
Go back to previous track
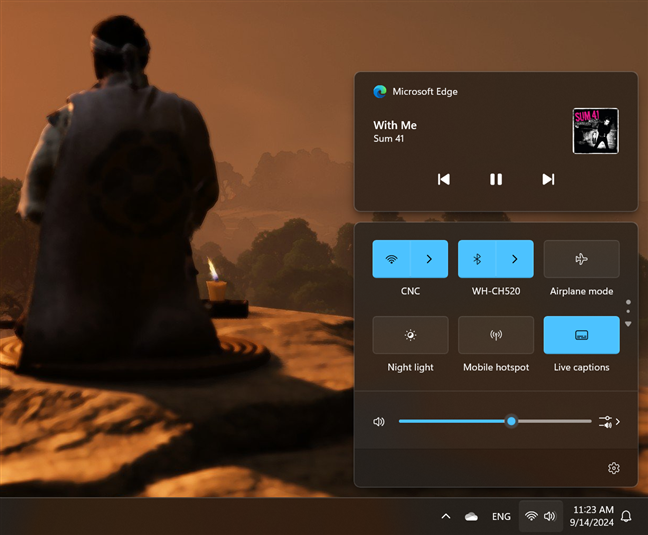click(x=444, y=179)
